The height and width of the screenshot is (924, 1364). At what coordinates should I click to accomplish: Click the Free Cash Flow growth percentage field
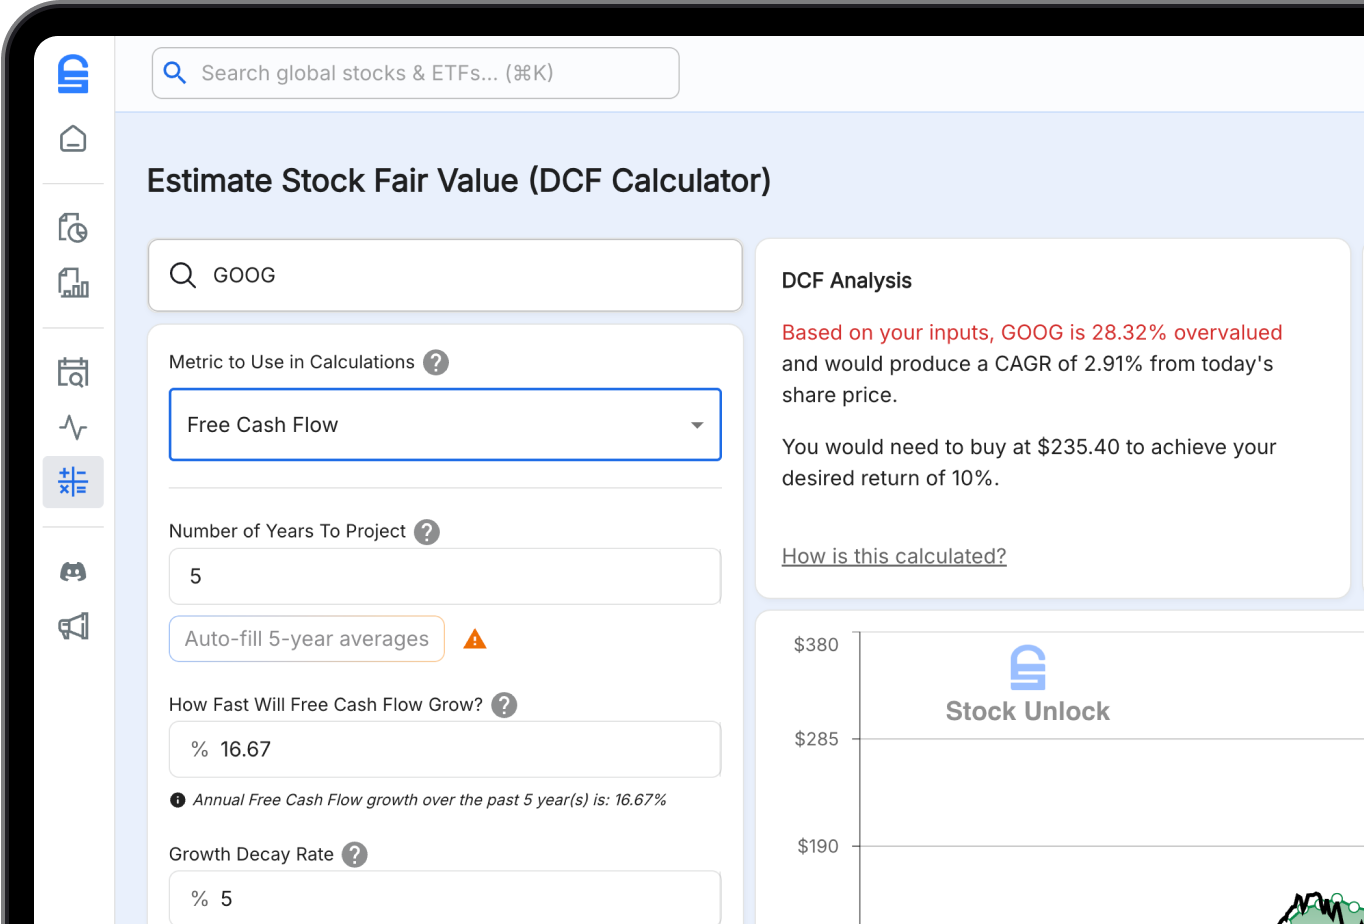point(445,749)
